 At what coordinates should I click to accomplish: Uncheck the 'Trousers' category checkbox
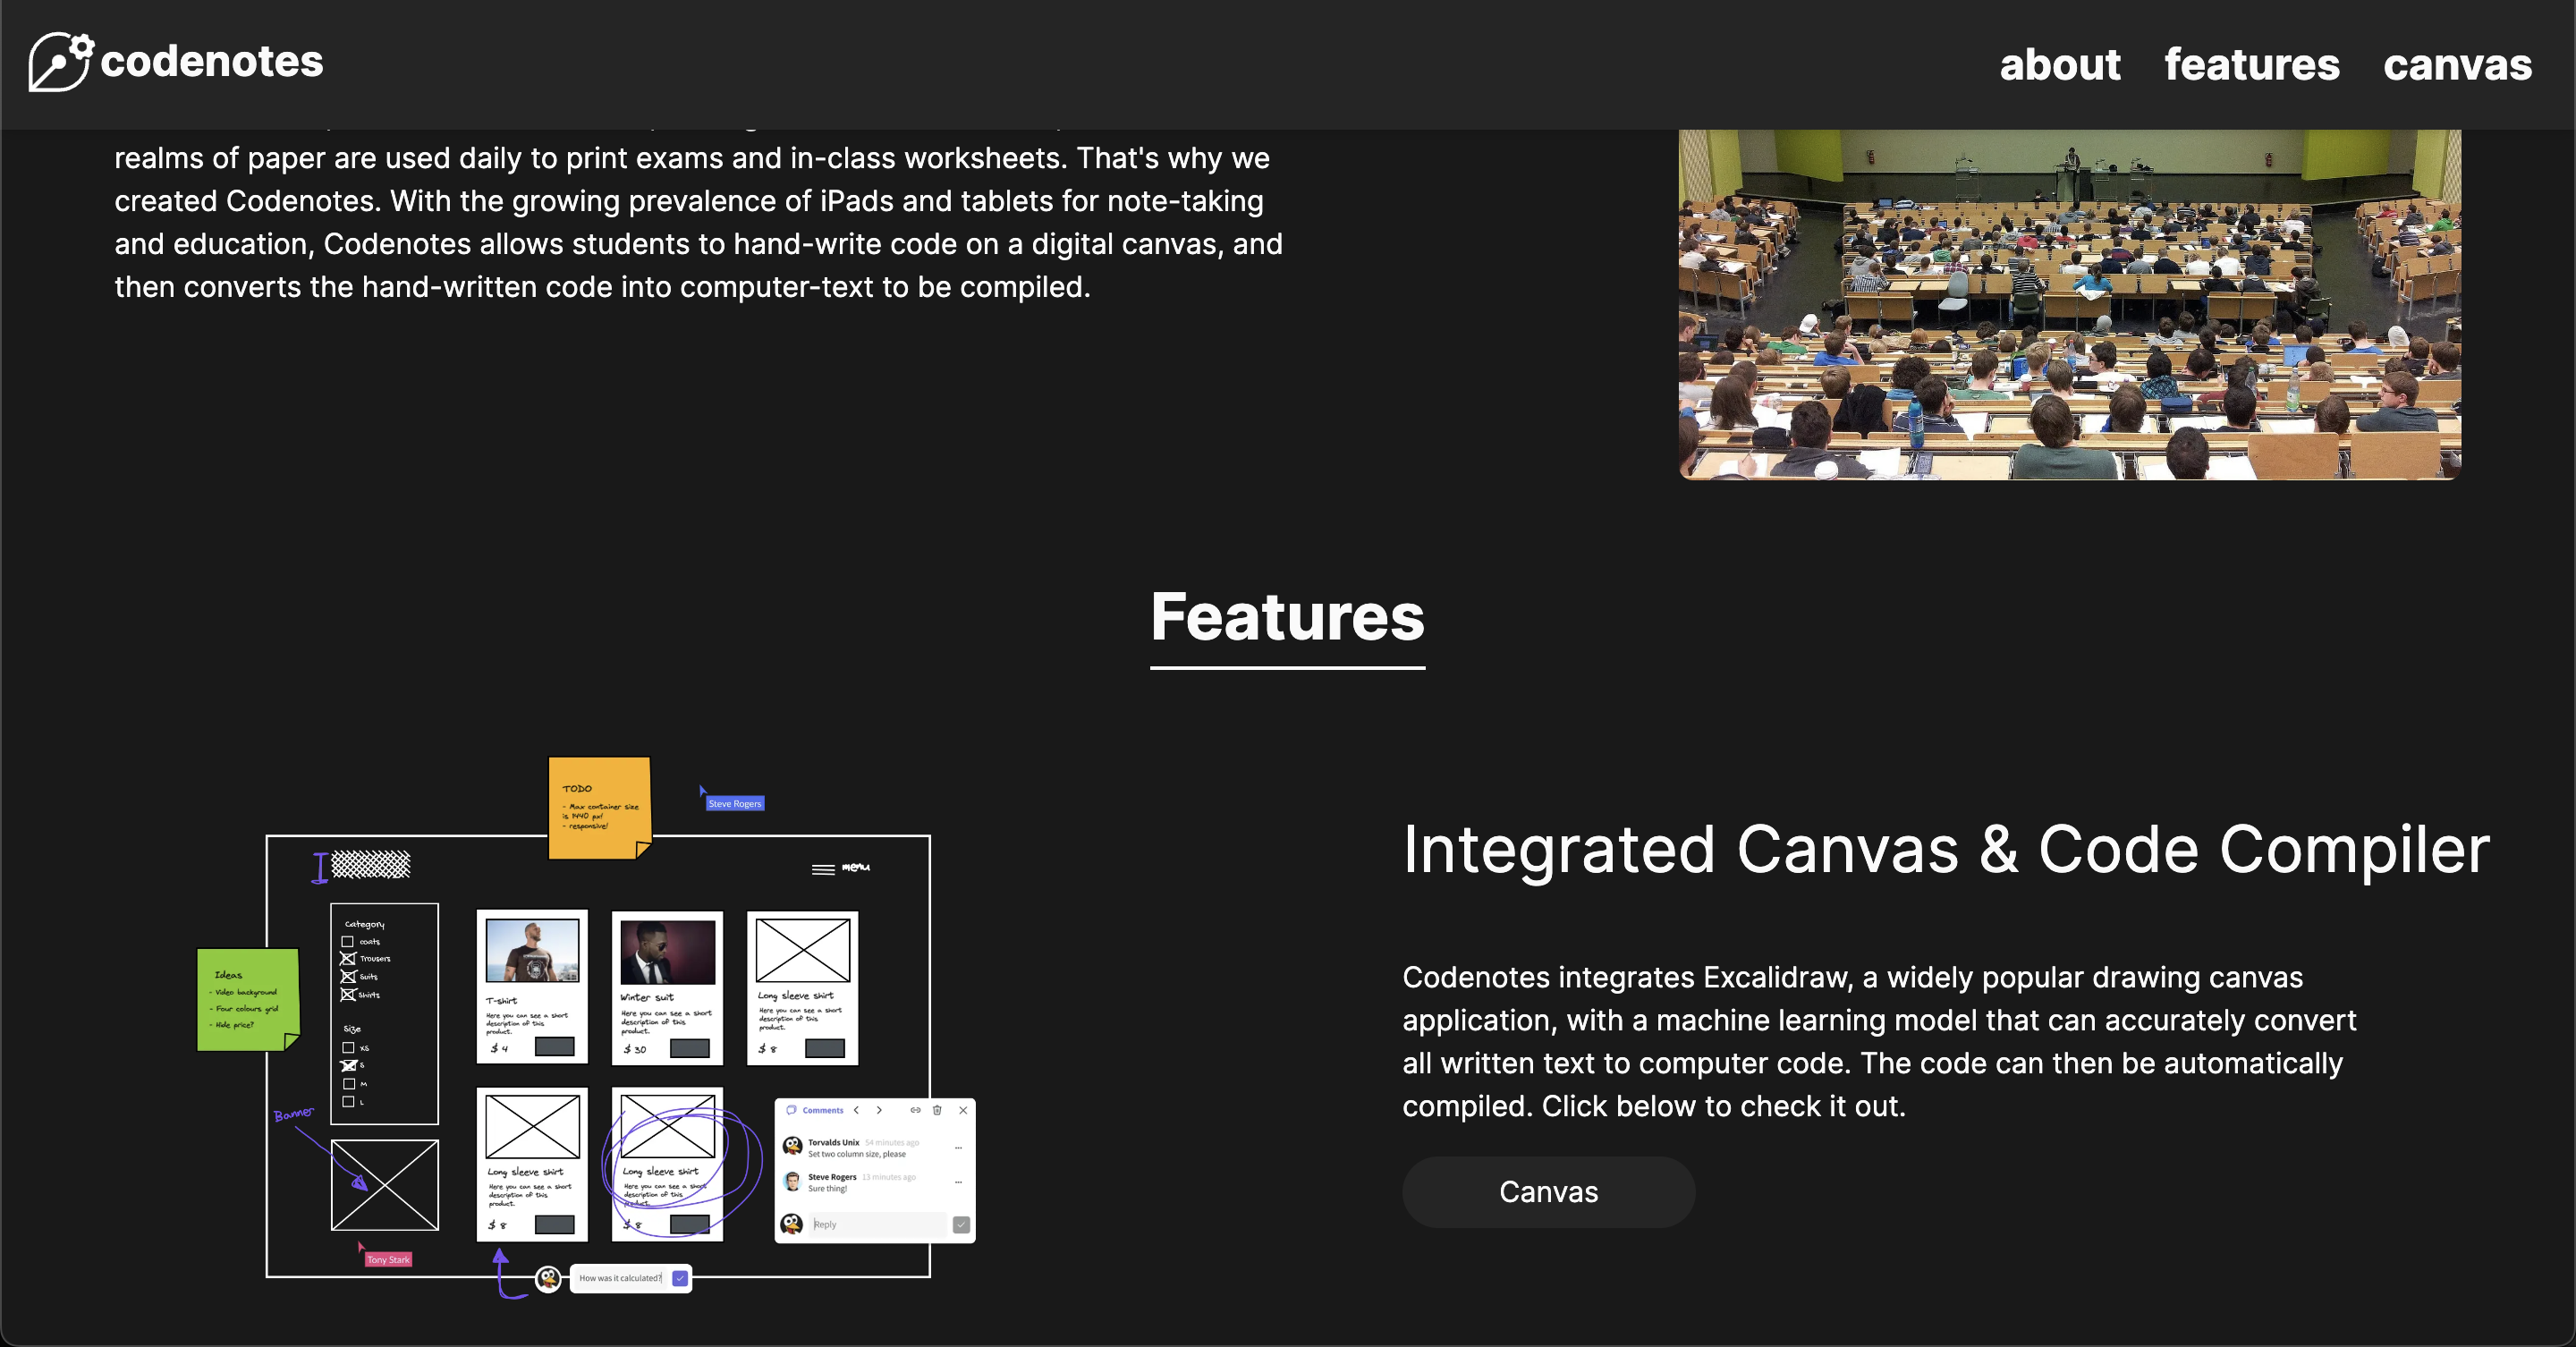(x=348, y=958)
